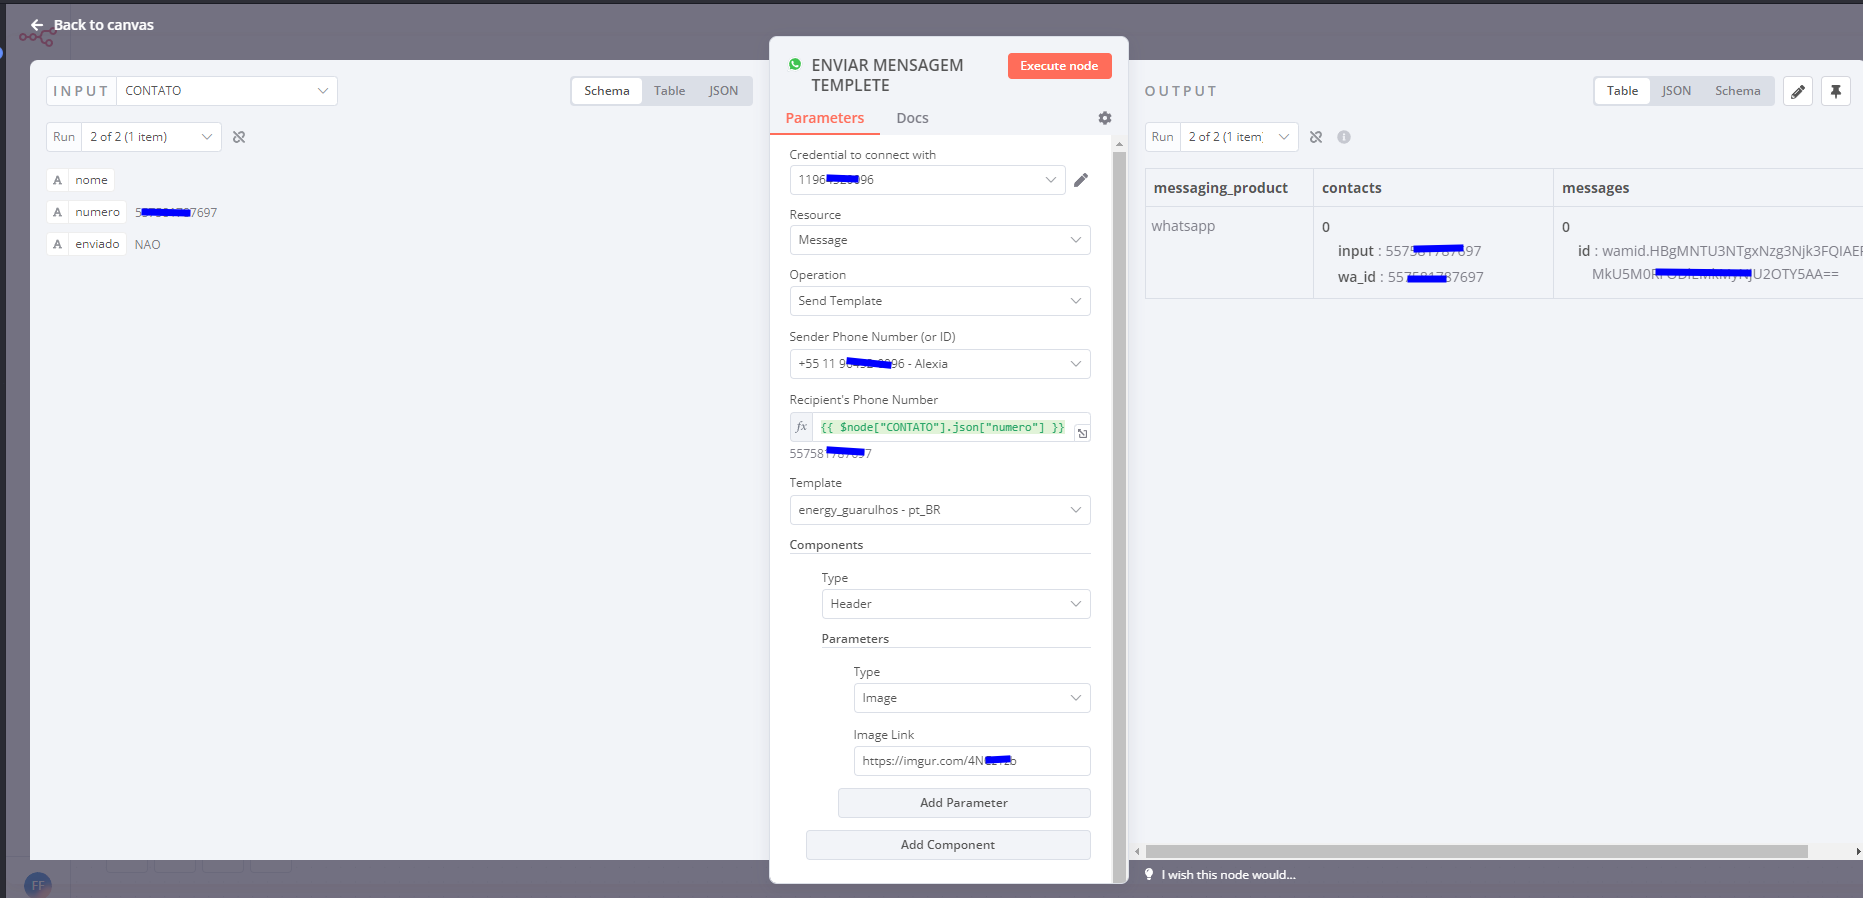This screenshot has height=898, width=1863.
Task: Click the WhatsApp node icon
Action: pos(795,64)
